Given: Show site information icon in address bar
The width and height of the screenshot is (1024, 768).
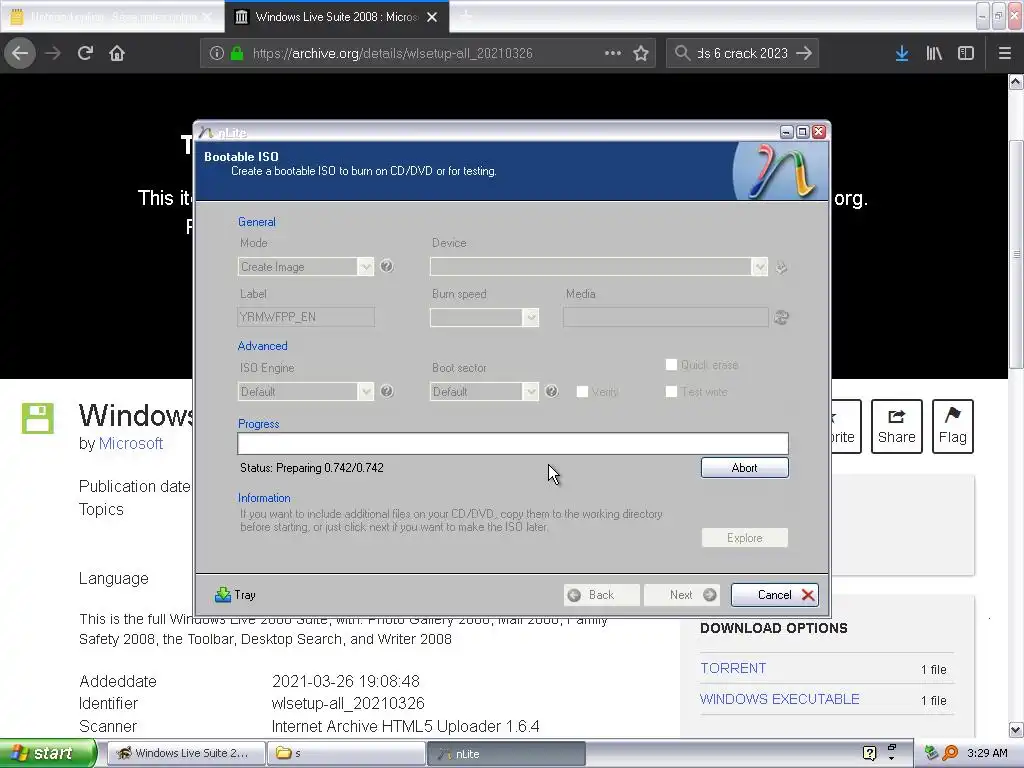Looking at the screenshot, I should click(x=217, y=54).
